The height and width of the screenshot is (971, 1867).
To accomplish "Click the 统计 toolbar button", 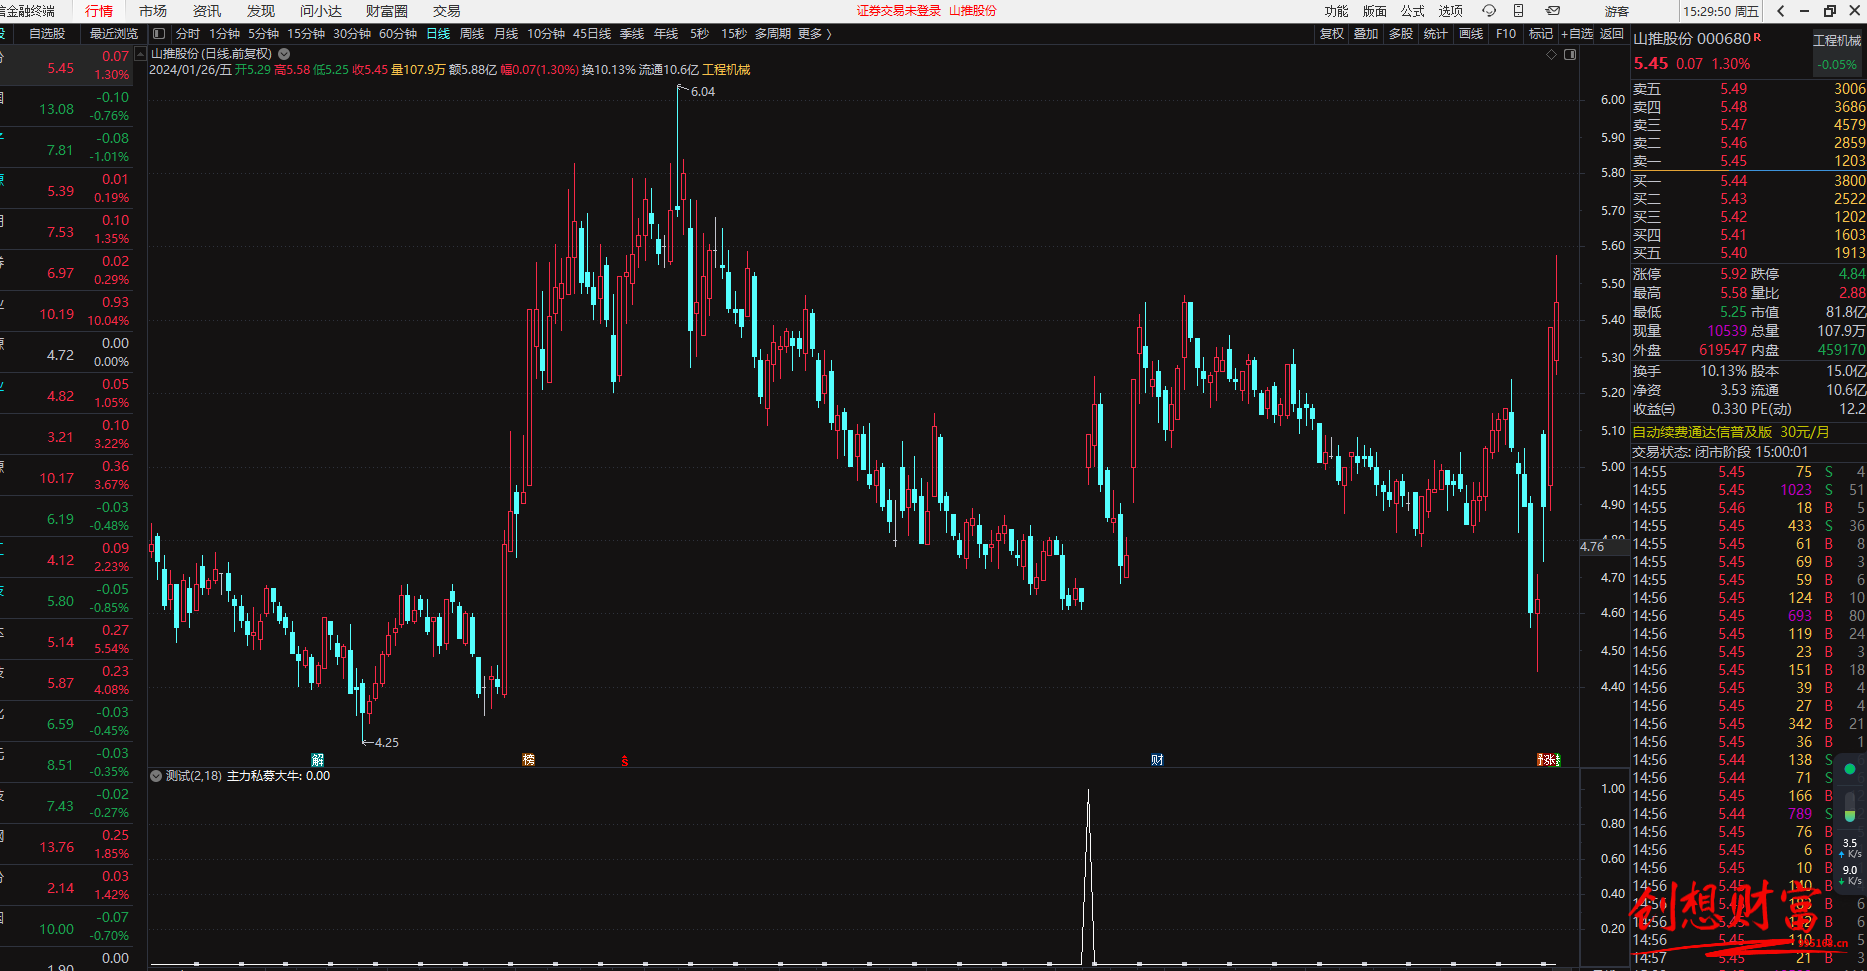I will (1435, 34).
